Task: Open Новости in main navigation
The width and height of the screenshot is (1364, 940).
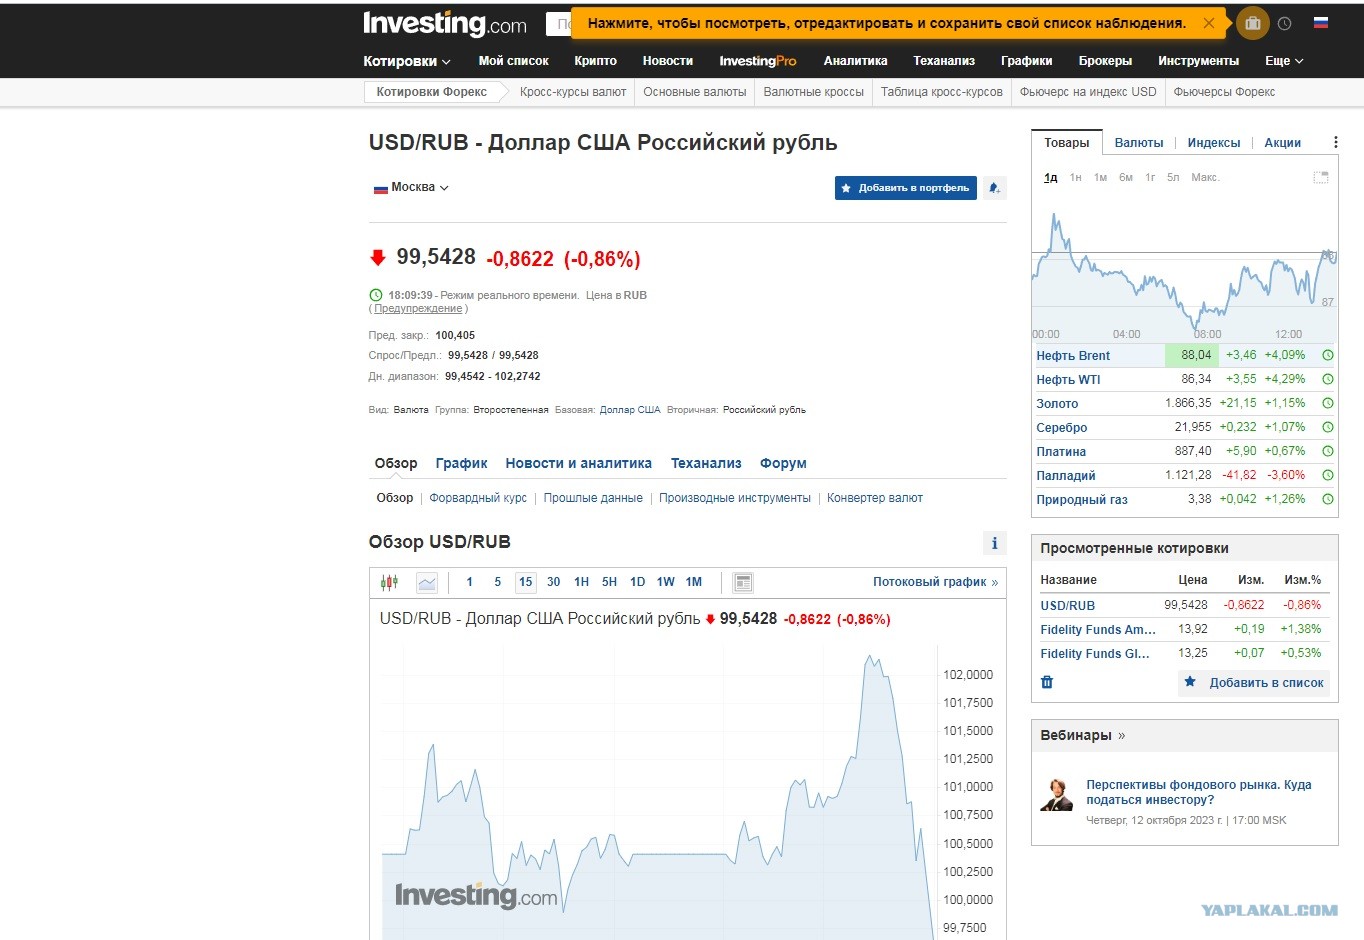Action: 668,61
